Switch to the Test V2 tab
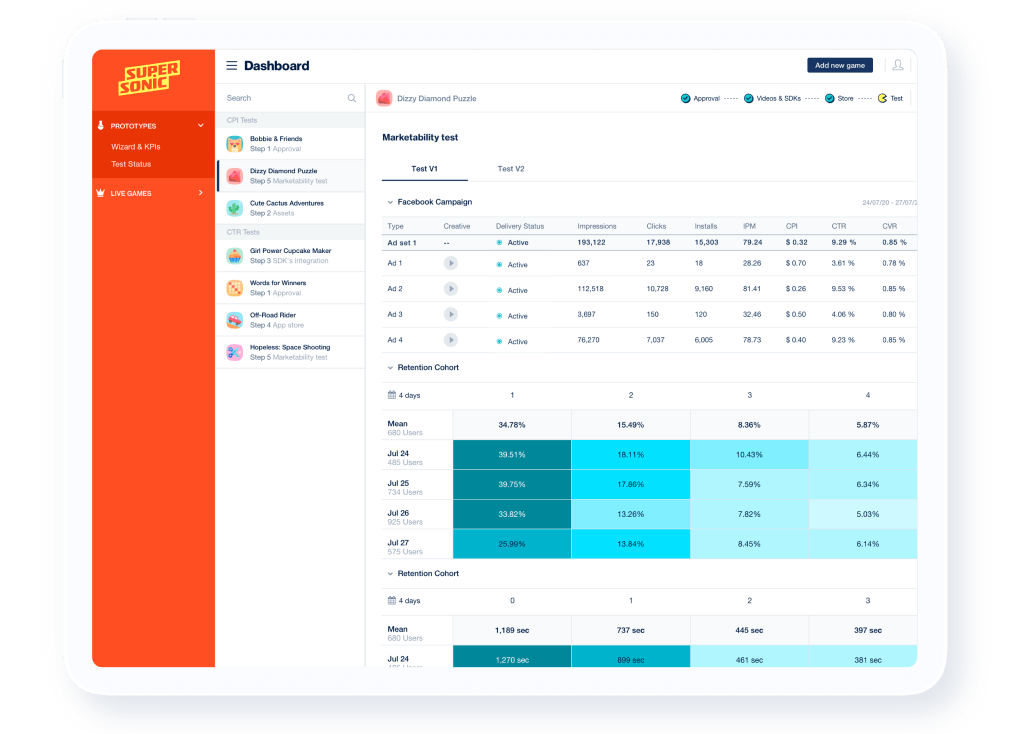The height and width of the screenshot is (734, 1010). pos(511,169)
